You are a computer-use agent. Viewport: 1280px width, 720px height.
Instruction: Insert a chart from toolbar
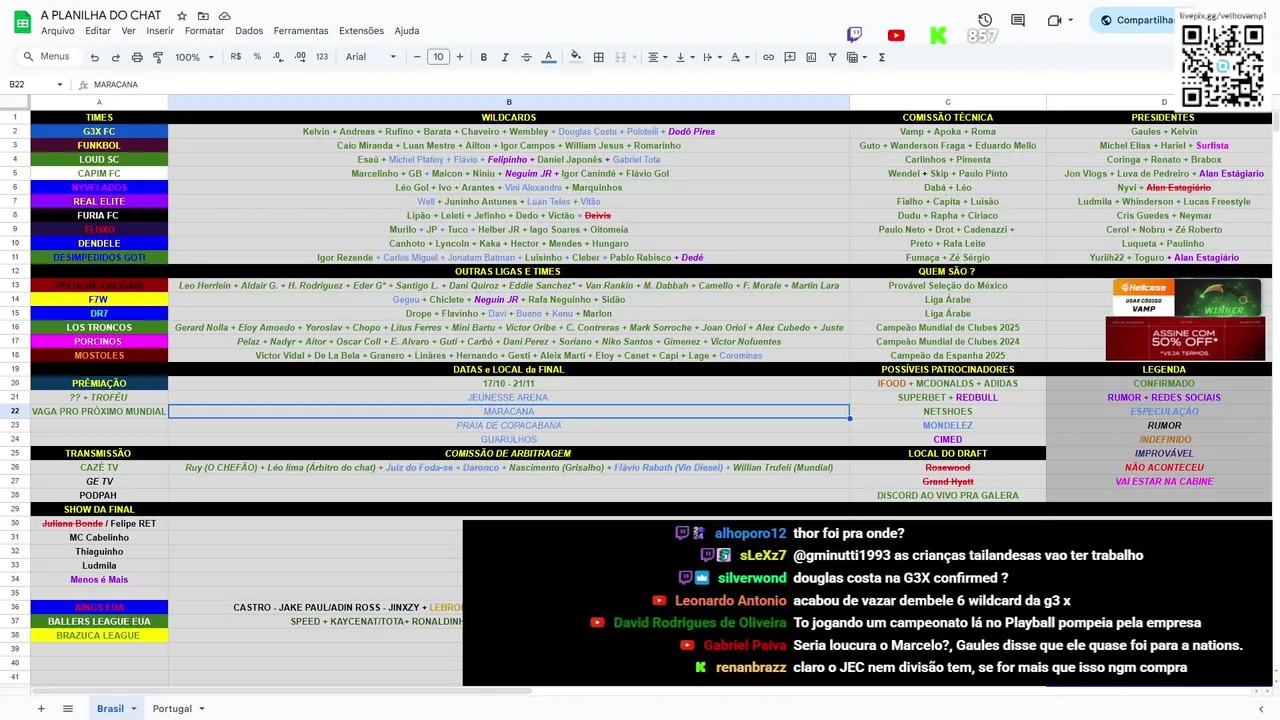(811, 57)
